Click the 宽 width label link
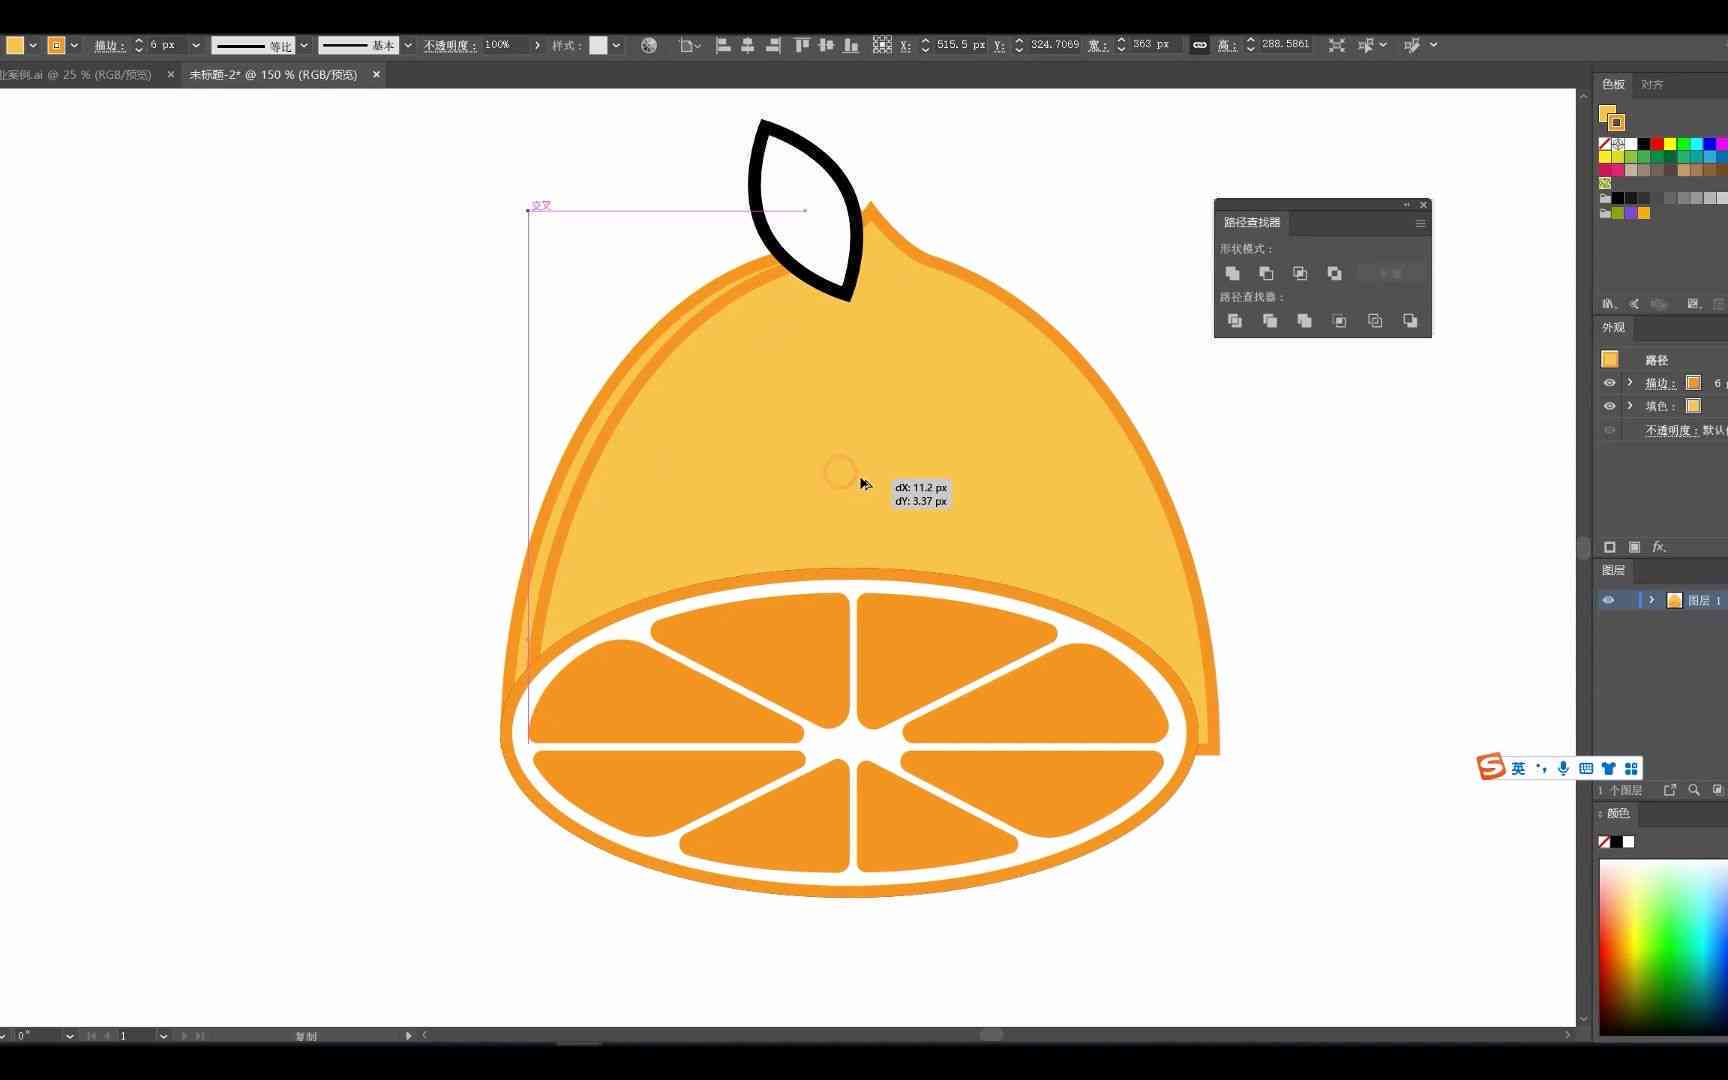The height and width of the screenshot is (1080, 1728). pos(1097,45)
